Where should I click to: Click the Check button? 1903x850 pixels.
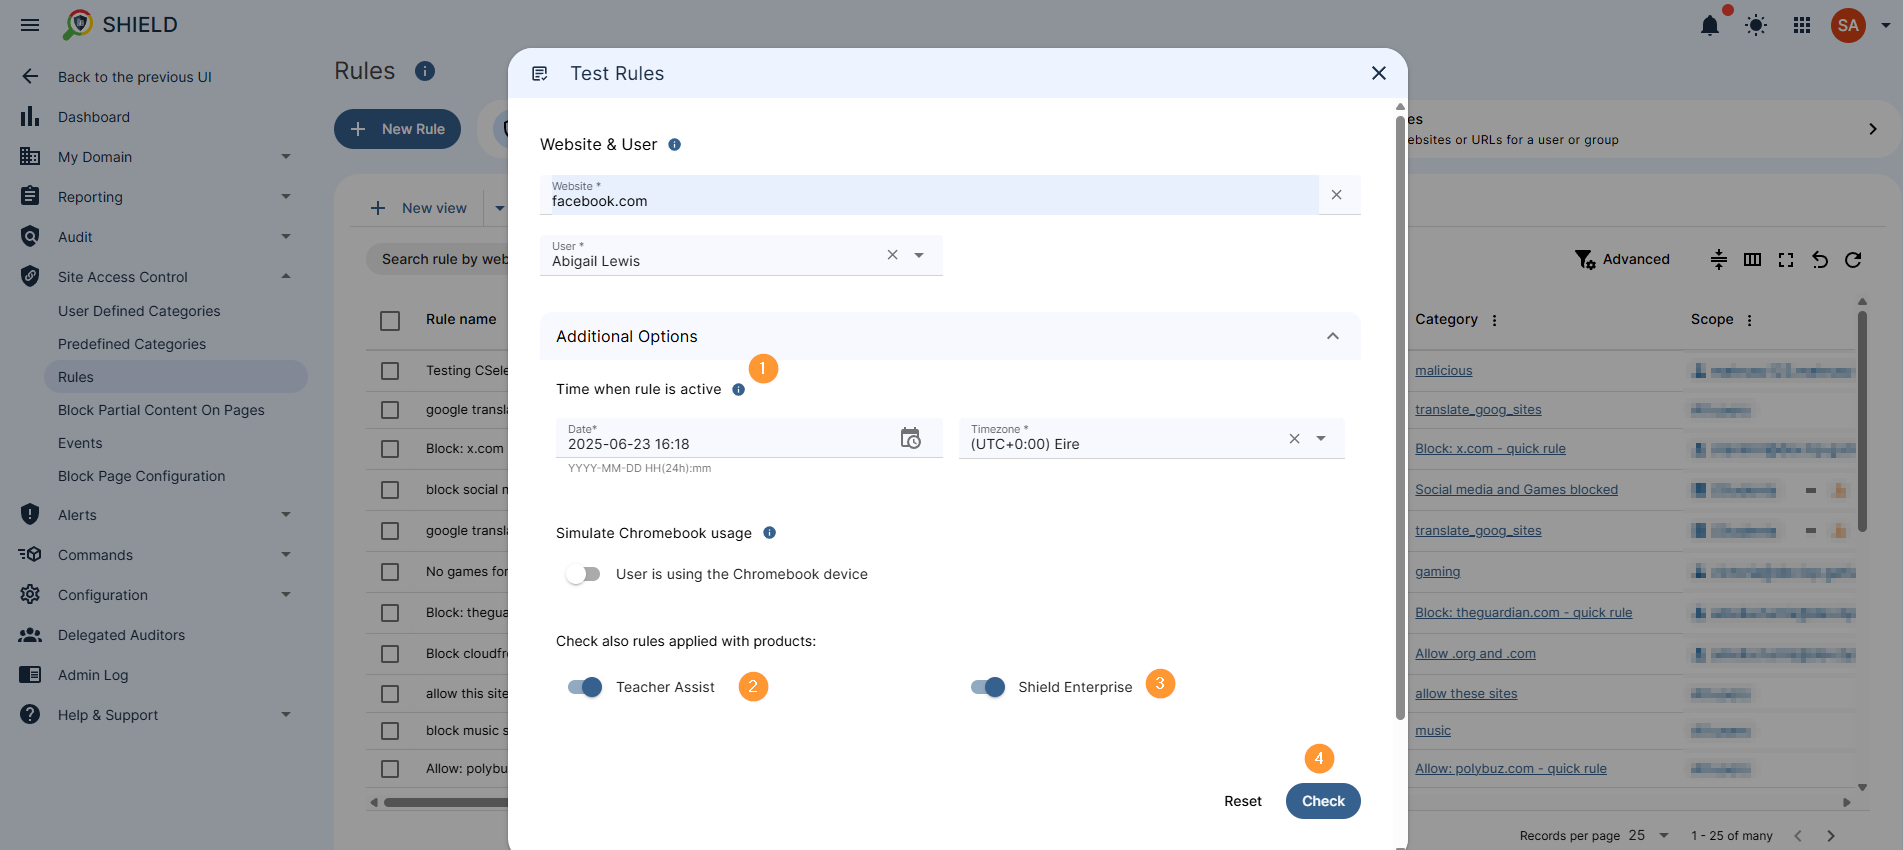click(1323, 801)
